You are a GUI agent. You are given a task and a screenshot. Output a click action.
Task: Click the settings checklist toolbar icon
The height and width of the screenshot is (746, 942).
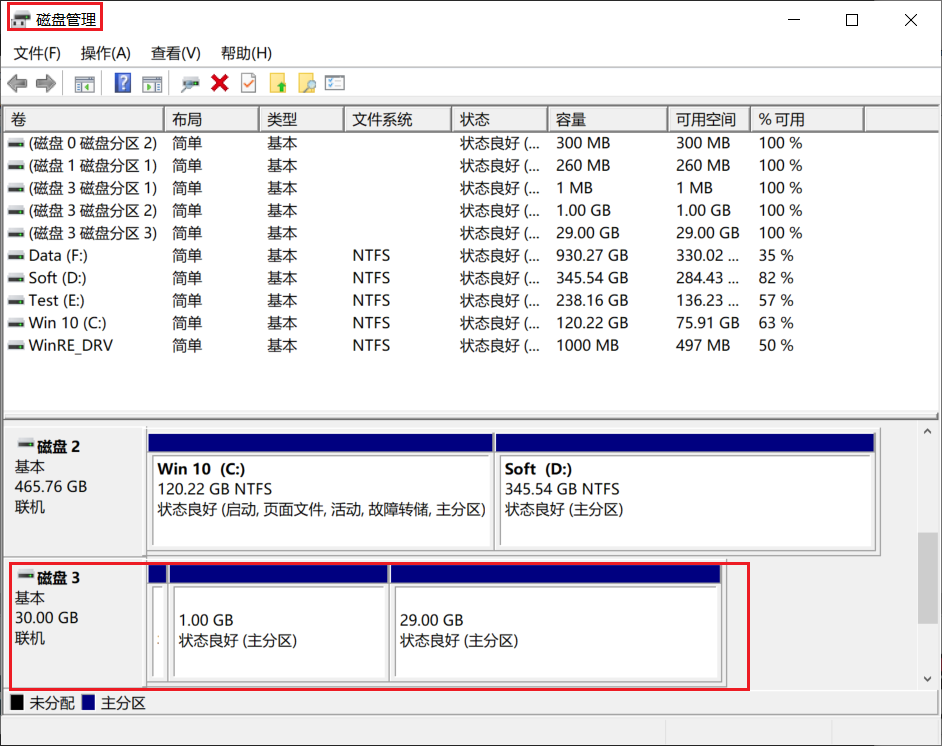pos(335,83)
